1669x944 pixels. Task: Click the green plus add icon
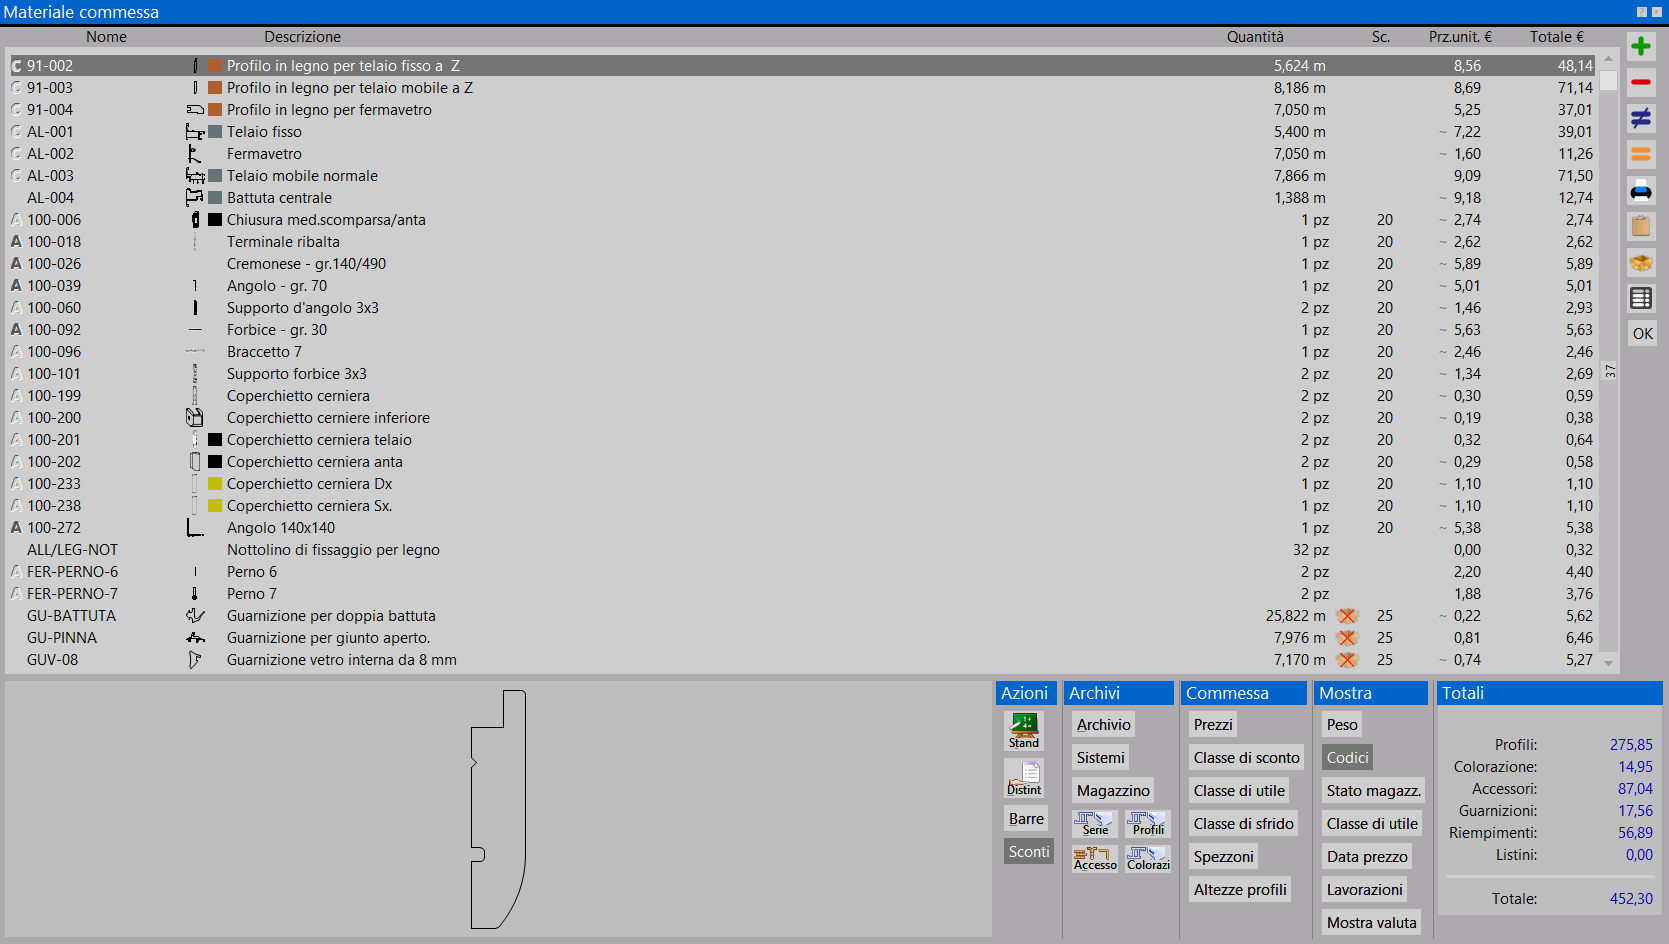[1641, 46]
